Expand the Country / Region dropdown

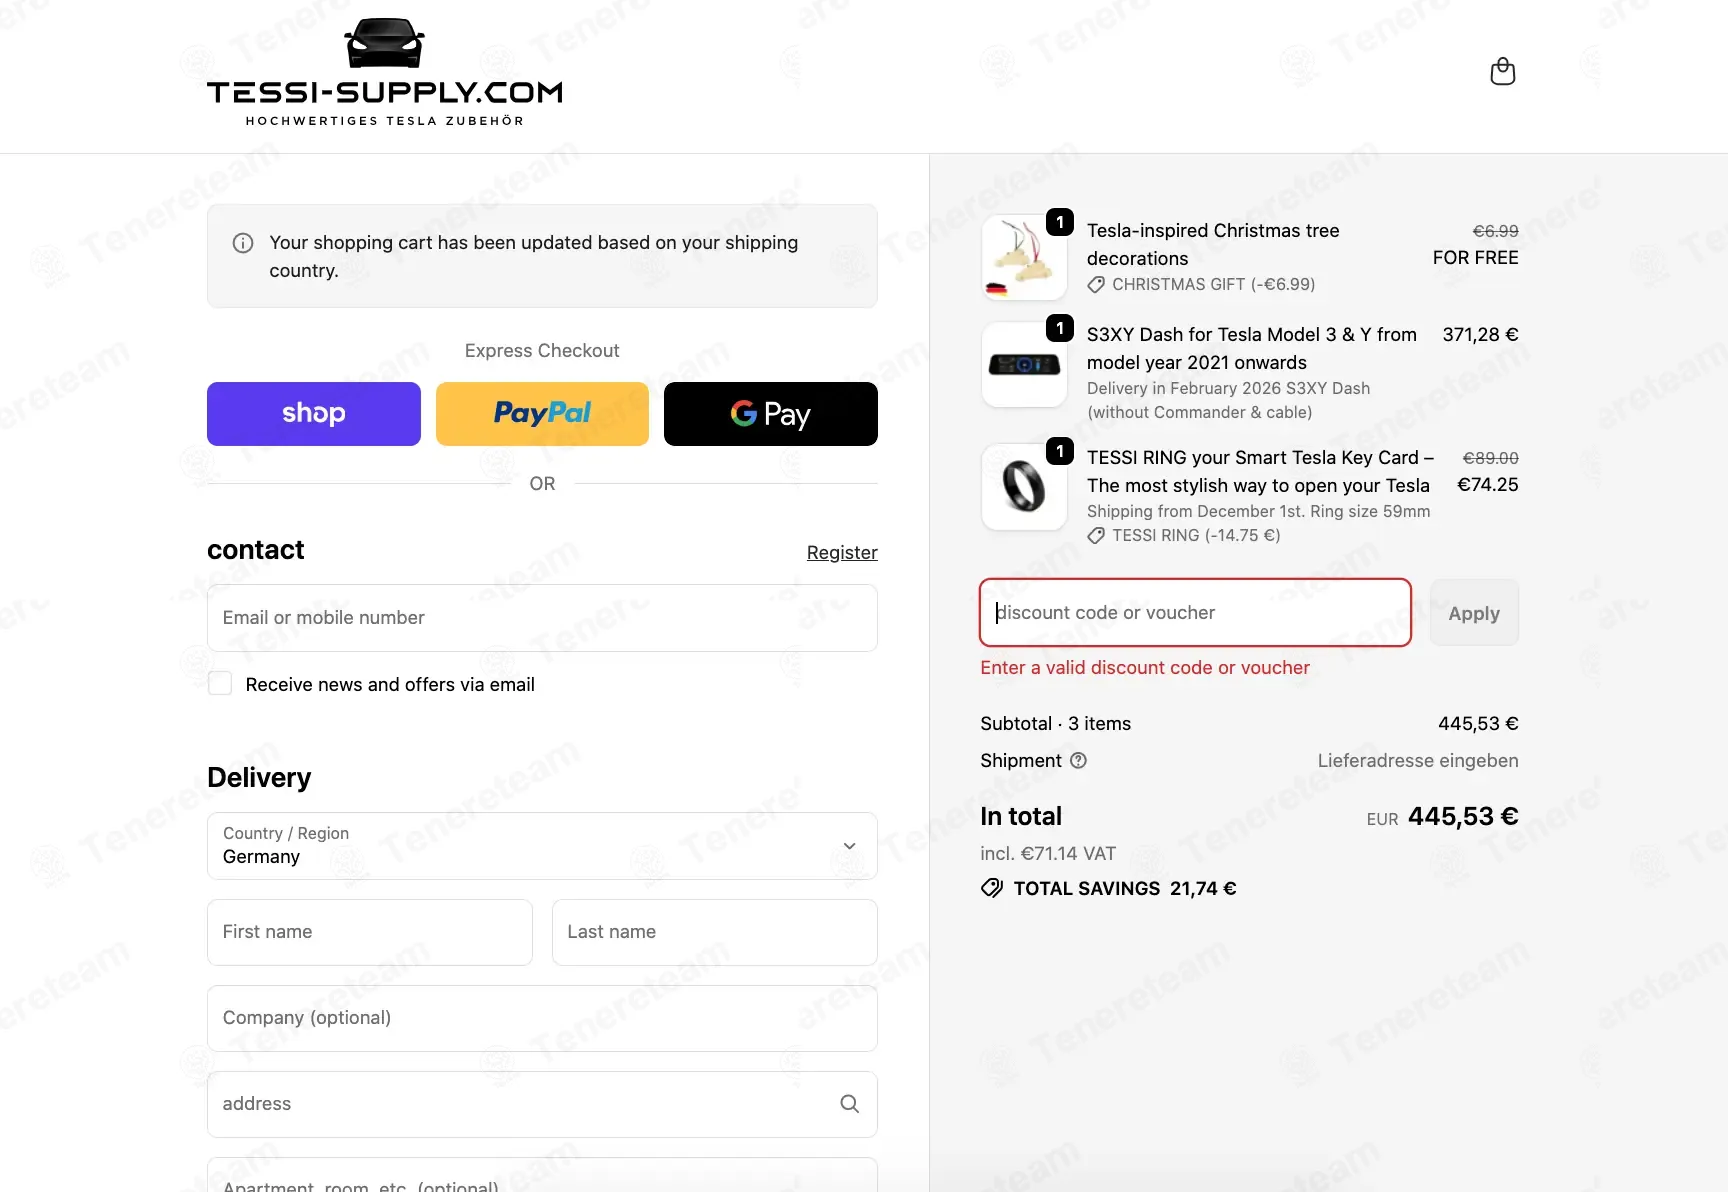(542, 846)
